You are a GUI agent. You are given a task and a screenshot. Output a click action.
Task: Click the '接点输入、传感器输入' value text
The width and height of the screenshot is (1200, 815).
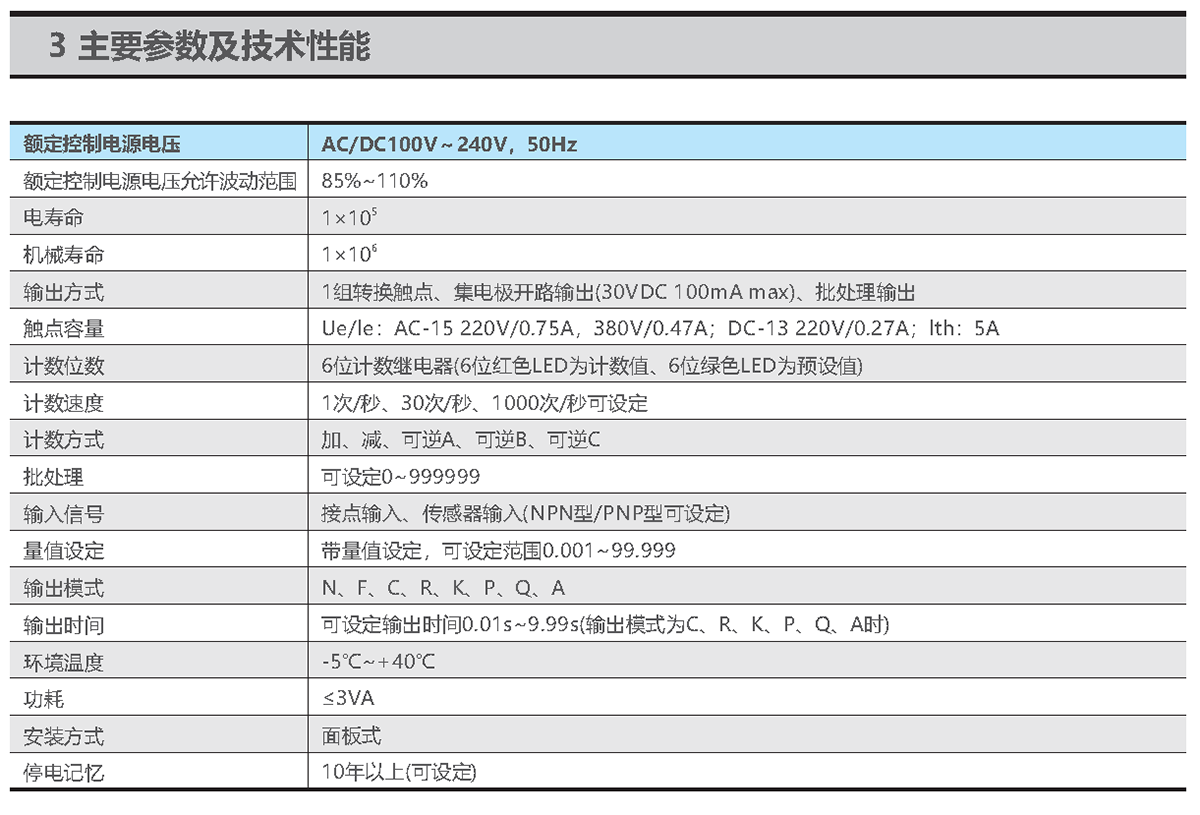click(x=421, y=514)
